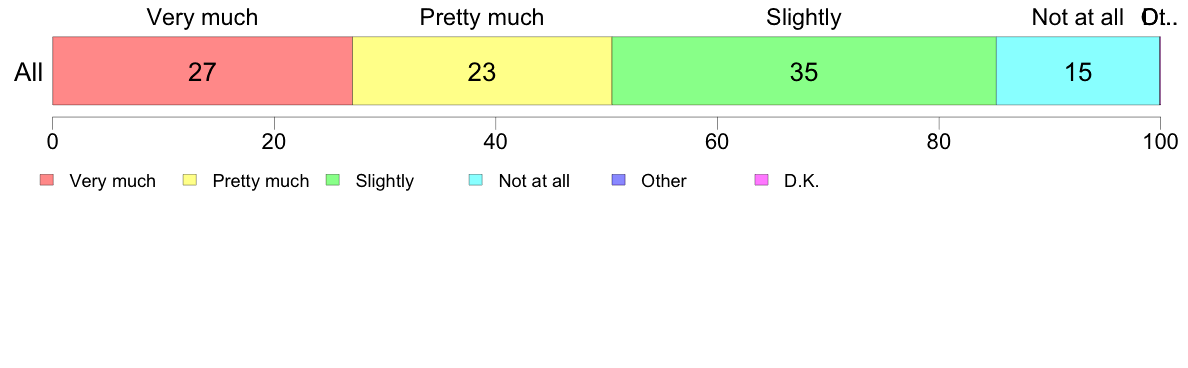
Task: Click the Pretty much header above the bar
Action: click(482, 17)
